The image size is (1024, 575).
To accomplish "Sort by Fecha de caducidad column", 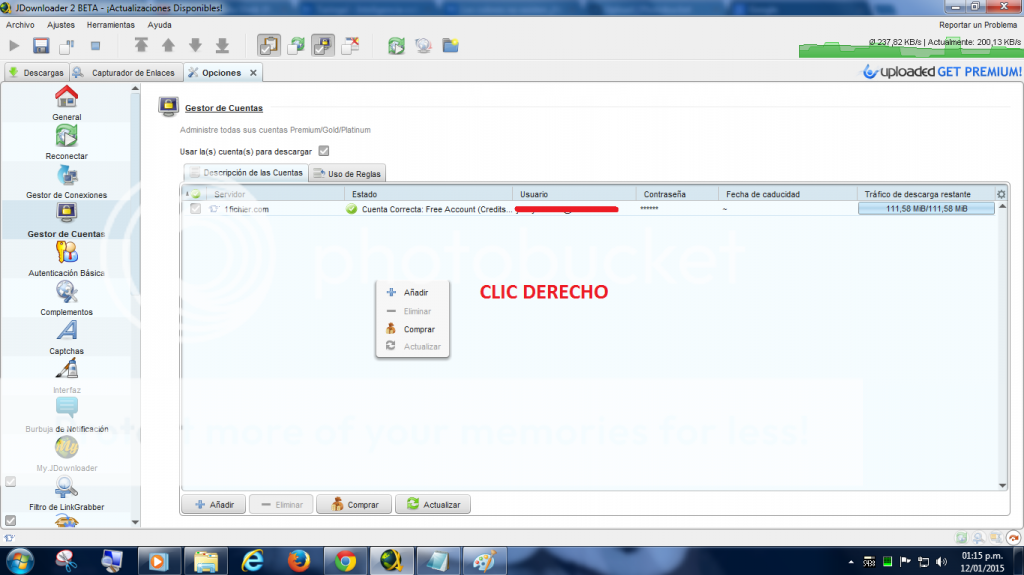I will (788, 194).
